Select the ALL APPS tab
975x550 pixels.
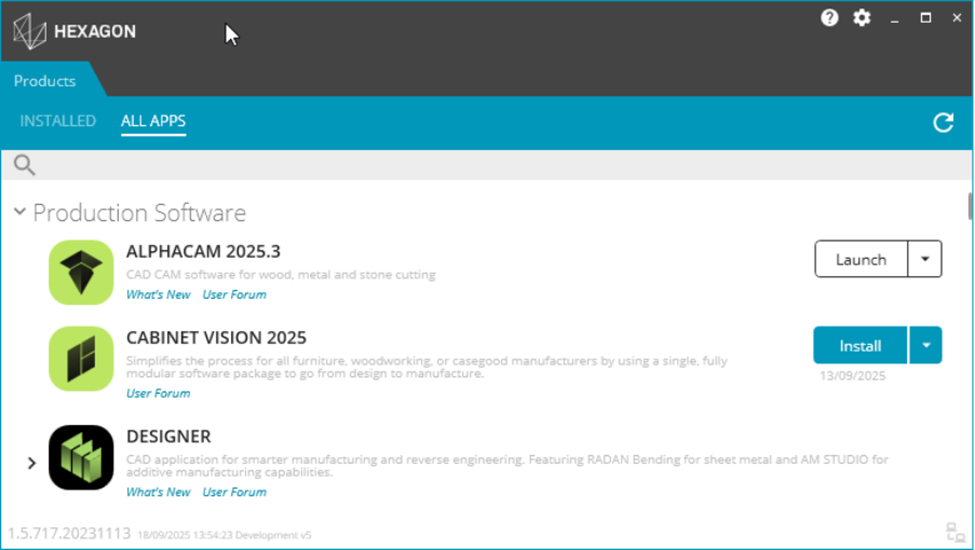pyautogui.click(x=153, y=121)
